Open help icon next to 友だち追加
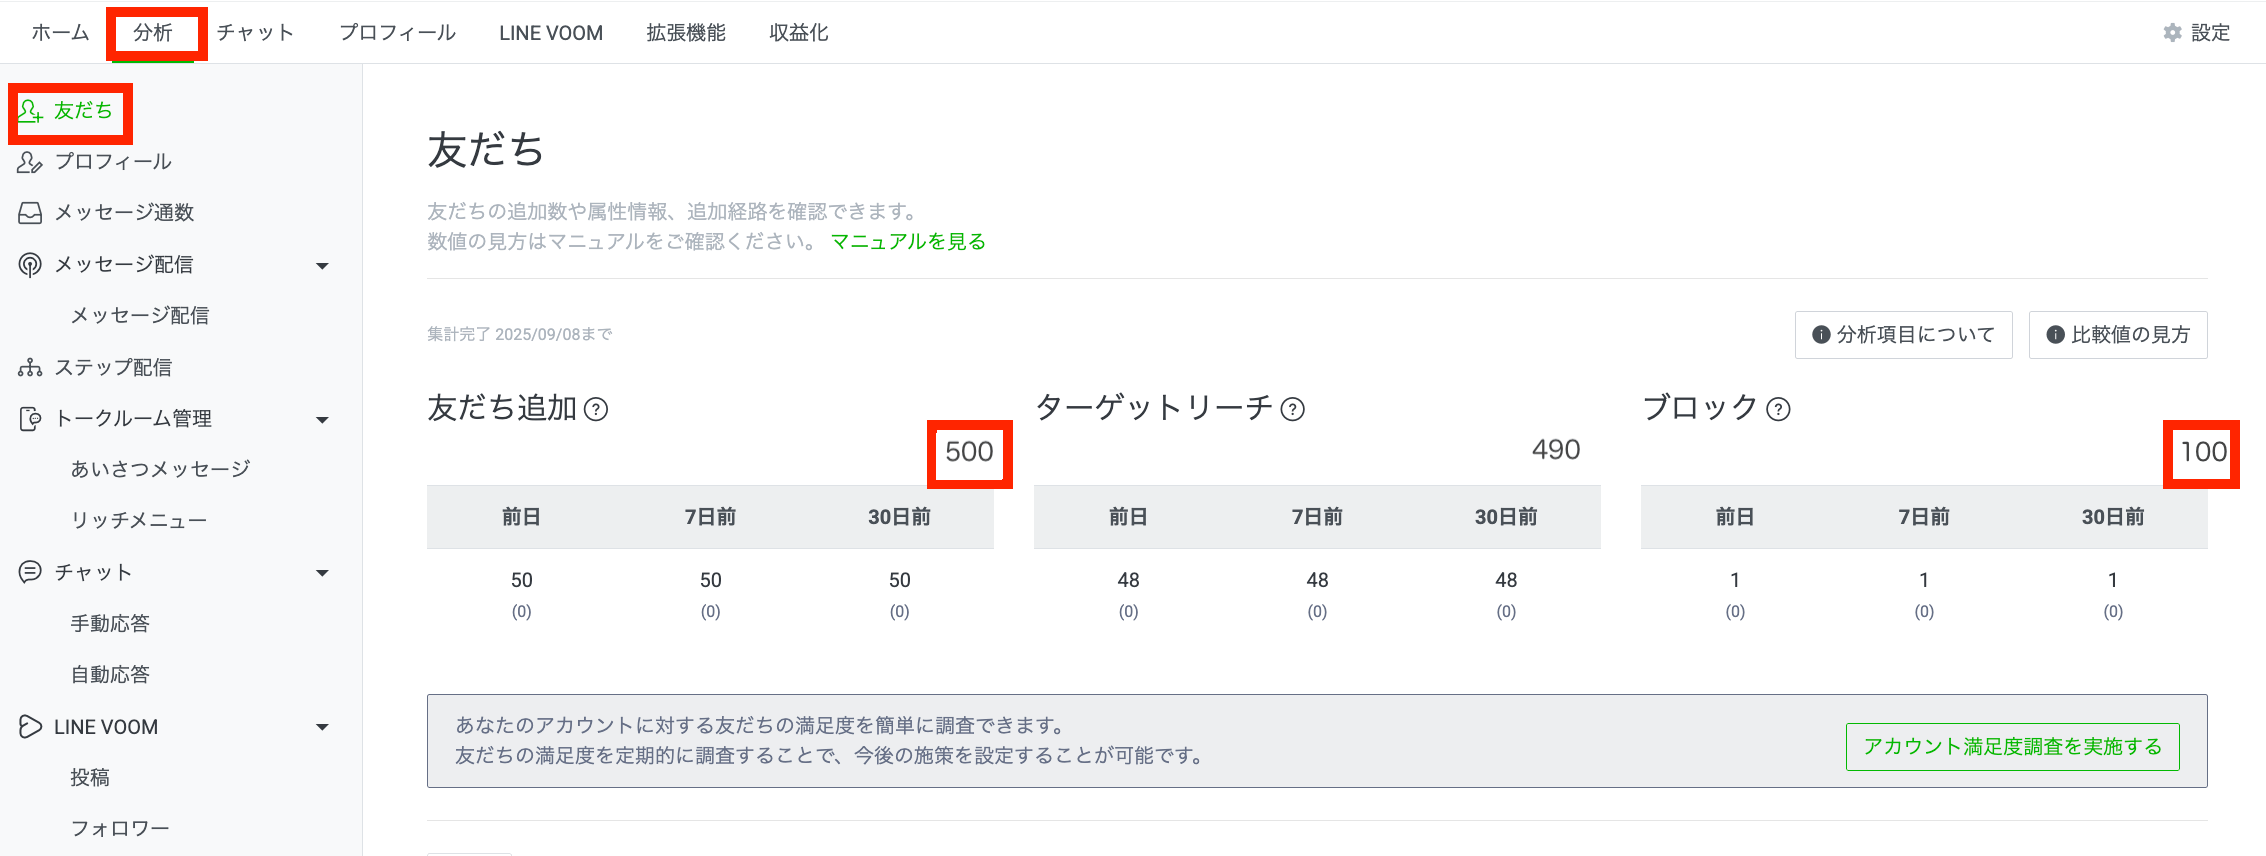The height and width of the screenshot is (856, 2266). pyautogui.click(x=596, y=409)
